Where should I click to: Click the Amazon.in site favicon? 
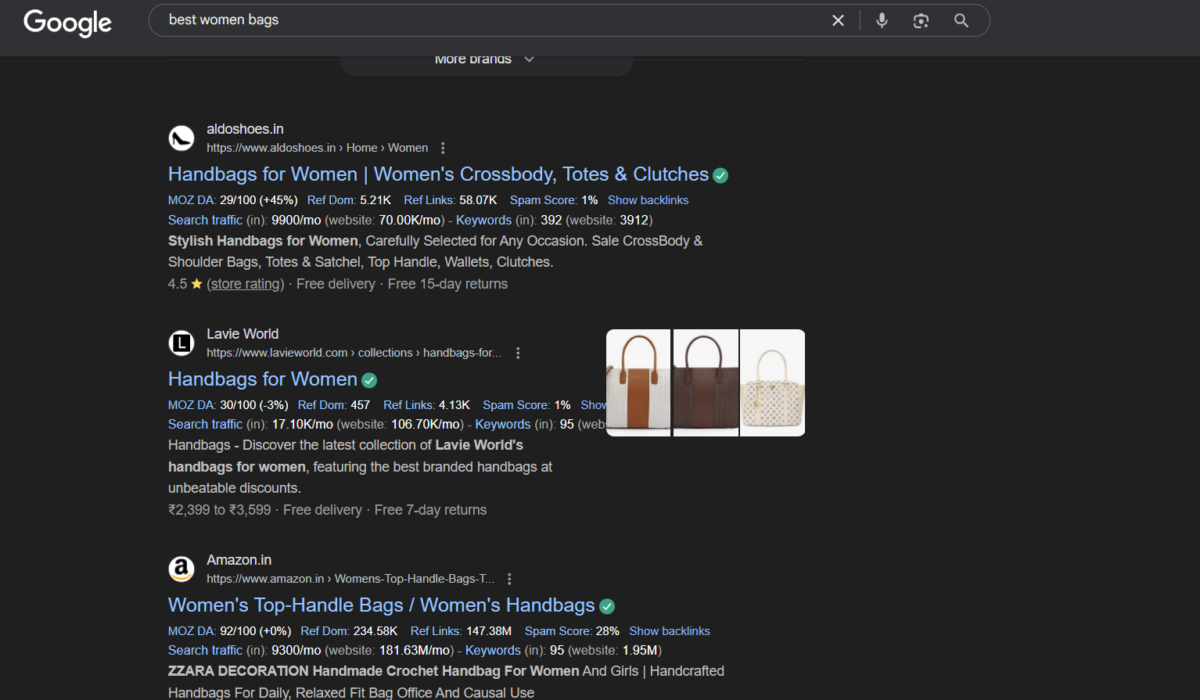181,569
